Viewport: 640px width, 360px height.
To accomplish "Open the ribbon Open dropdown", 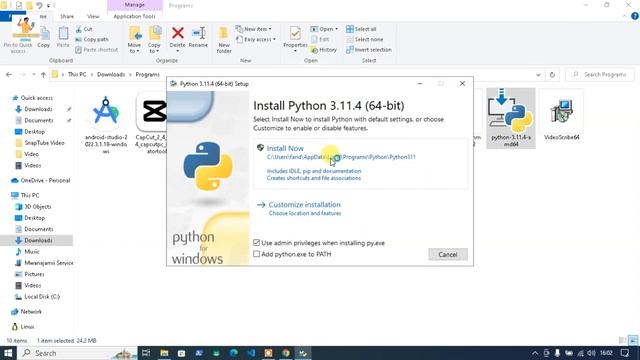I will 324,29.
